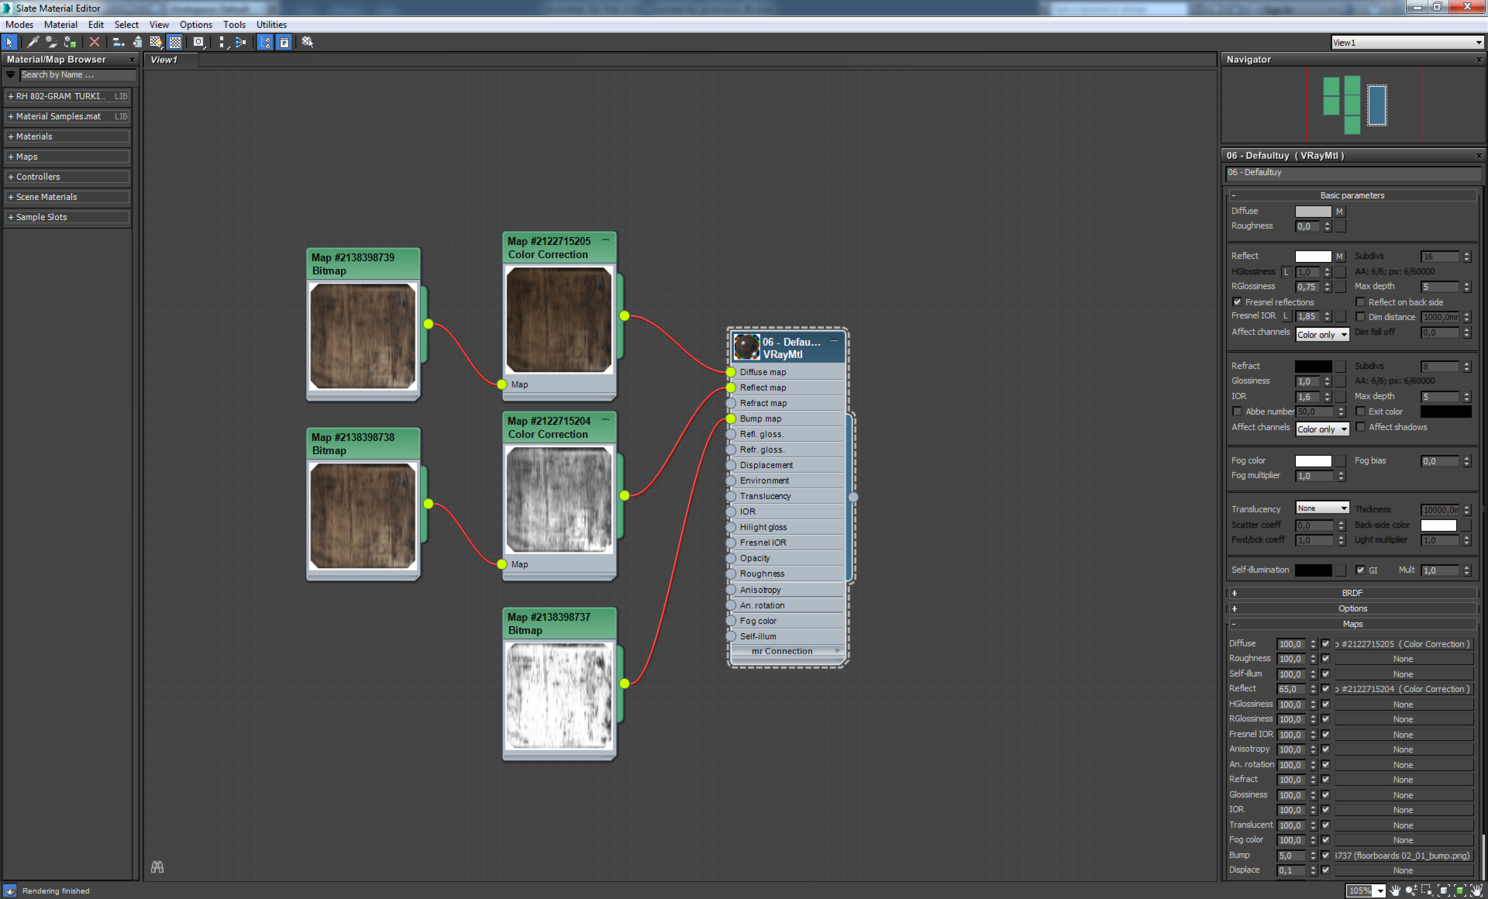Toggle Material/Map Browser panel icon

click(265, 42)
